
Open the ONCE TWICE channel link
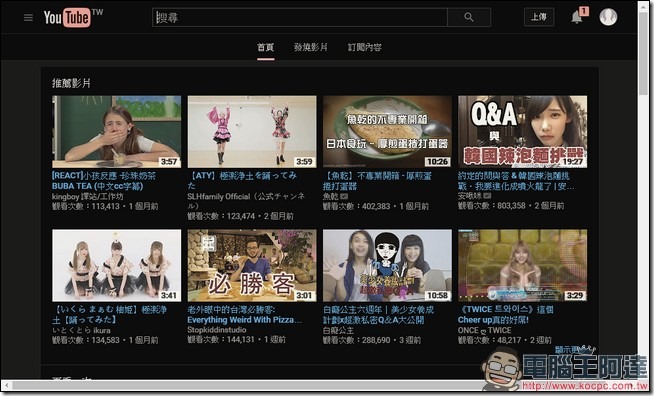484,330
